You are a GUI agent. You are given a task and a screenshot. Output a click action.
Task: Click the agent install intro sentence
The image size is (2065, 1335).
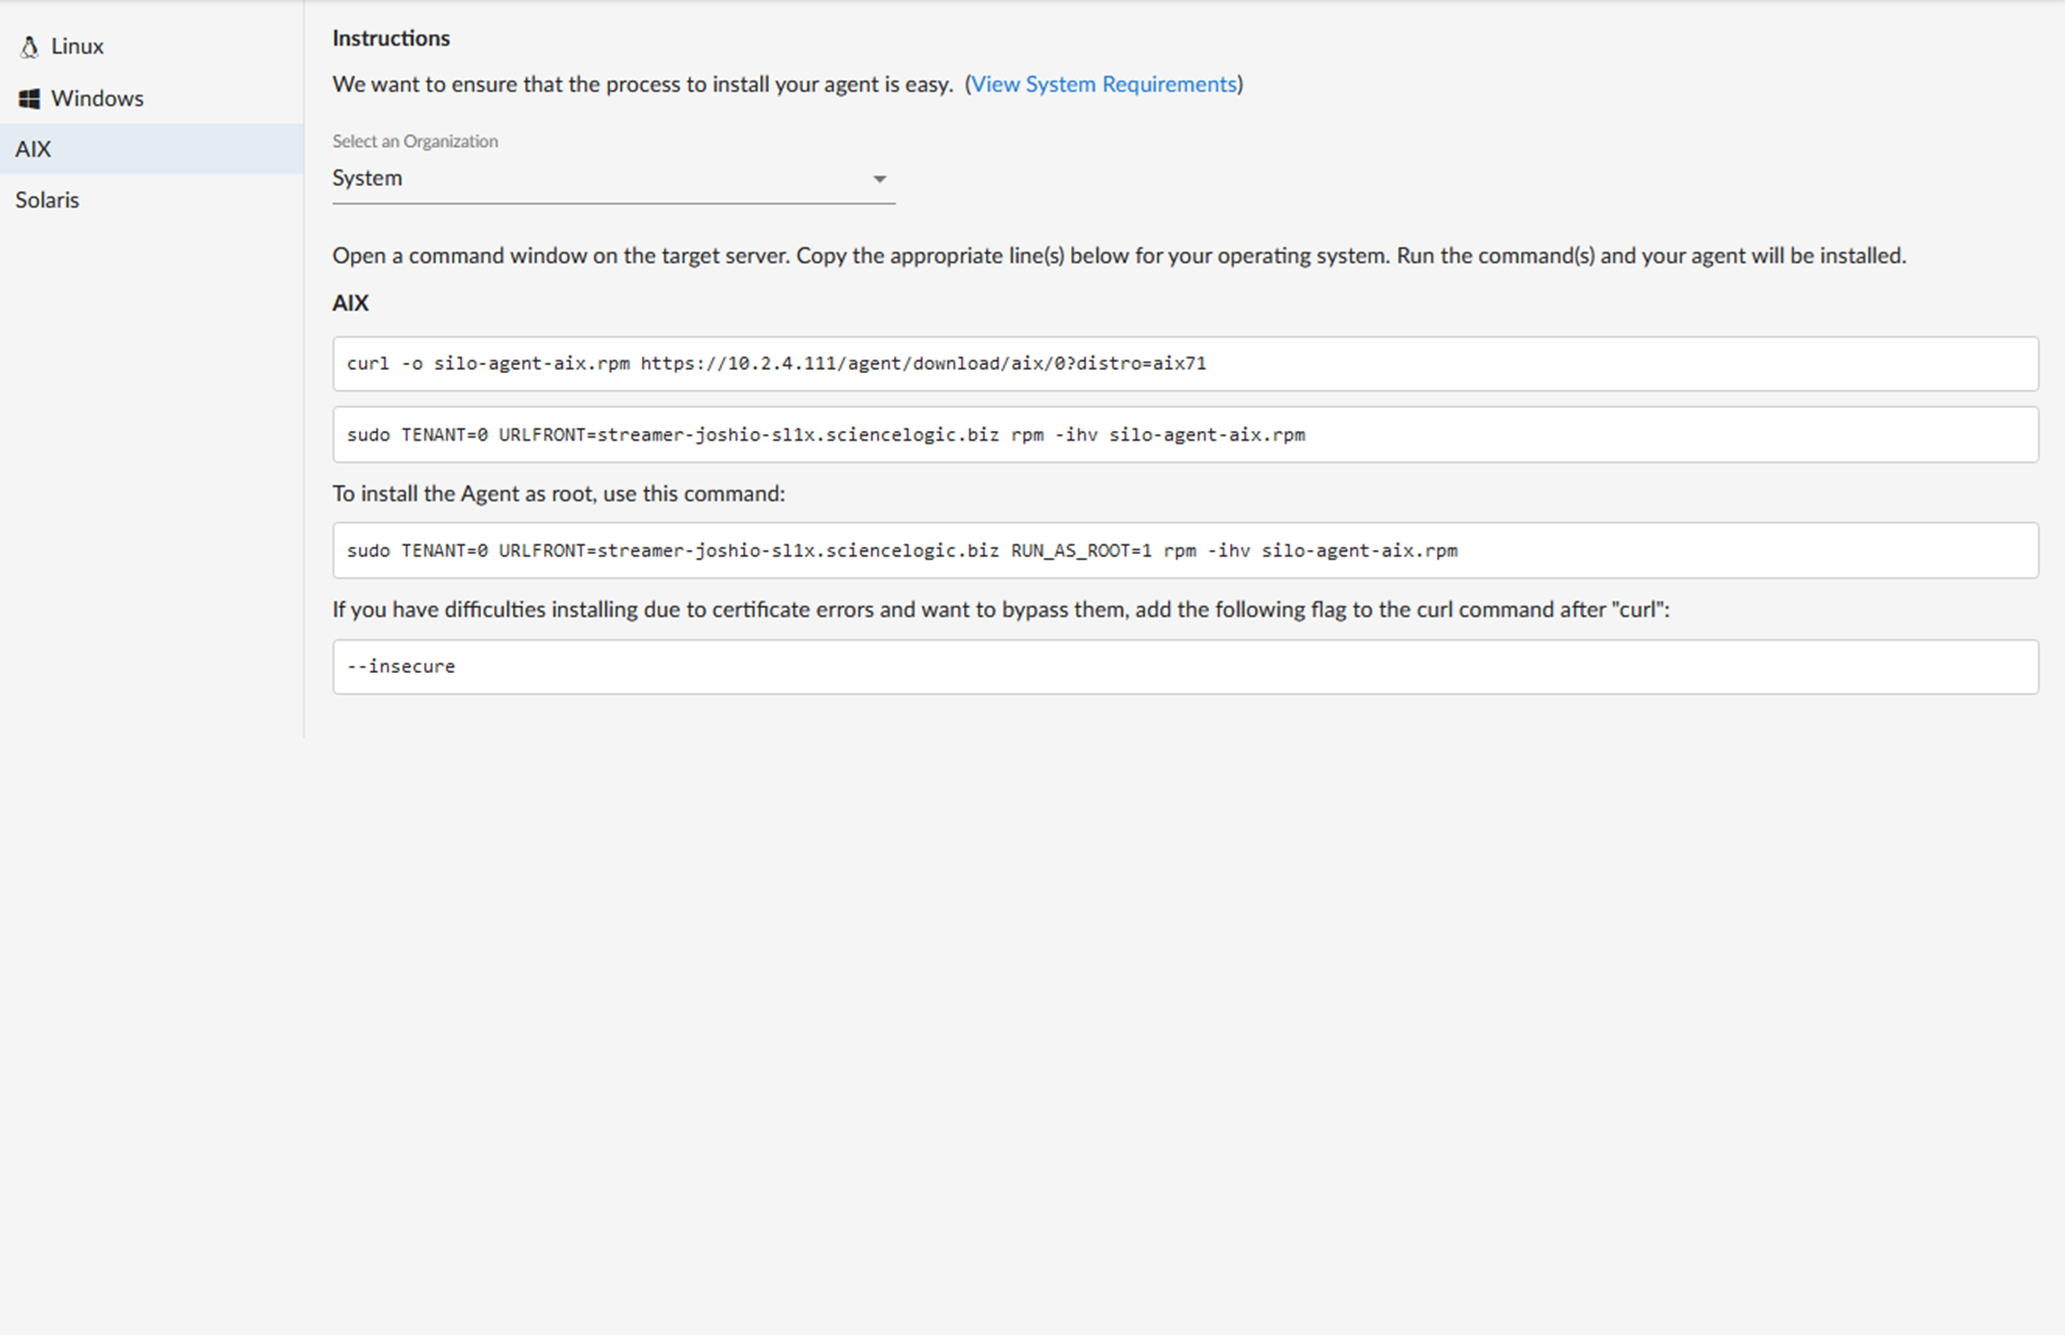(x=642, y=84)
